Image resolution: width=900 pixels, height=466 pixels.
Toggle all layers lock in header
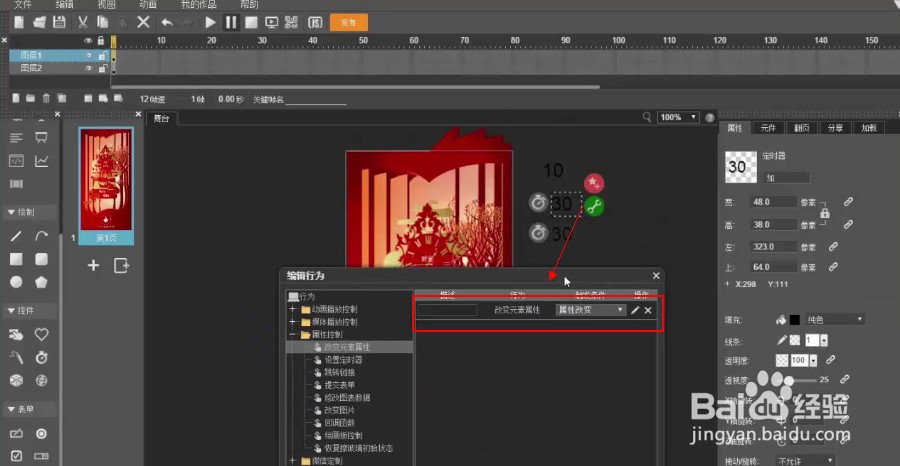pos(101,41)
